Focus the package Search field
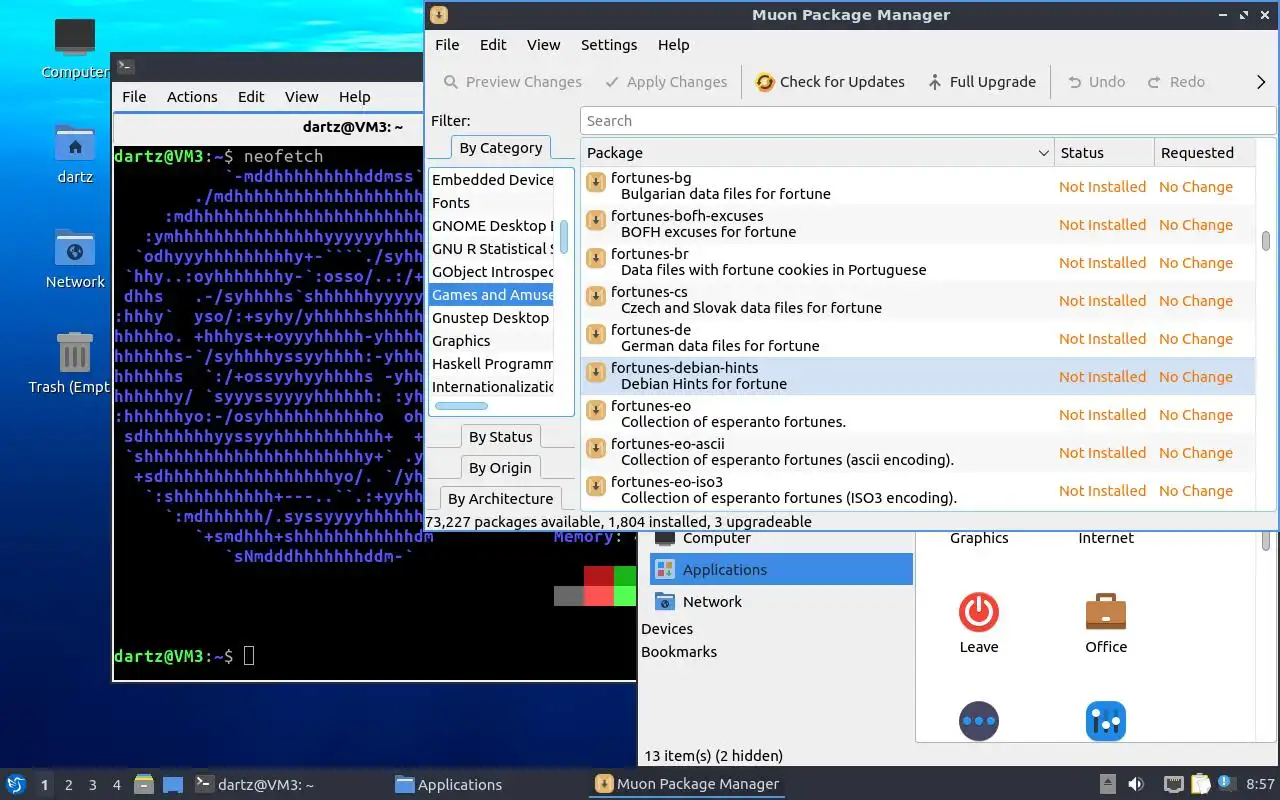 pyautogui.click(x=928, y=121)
